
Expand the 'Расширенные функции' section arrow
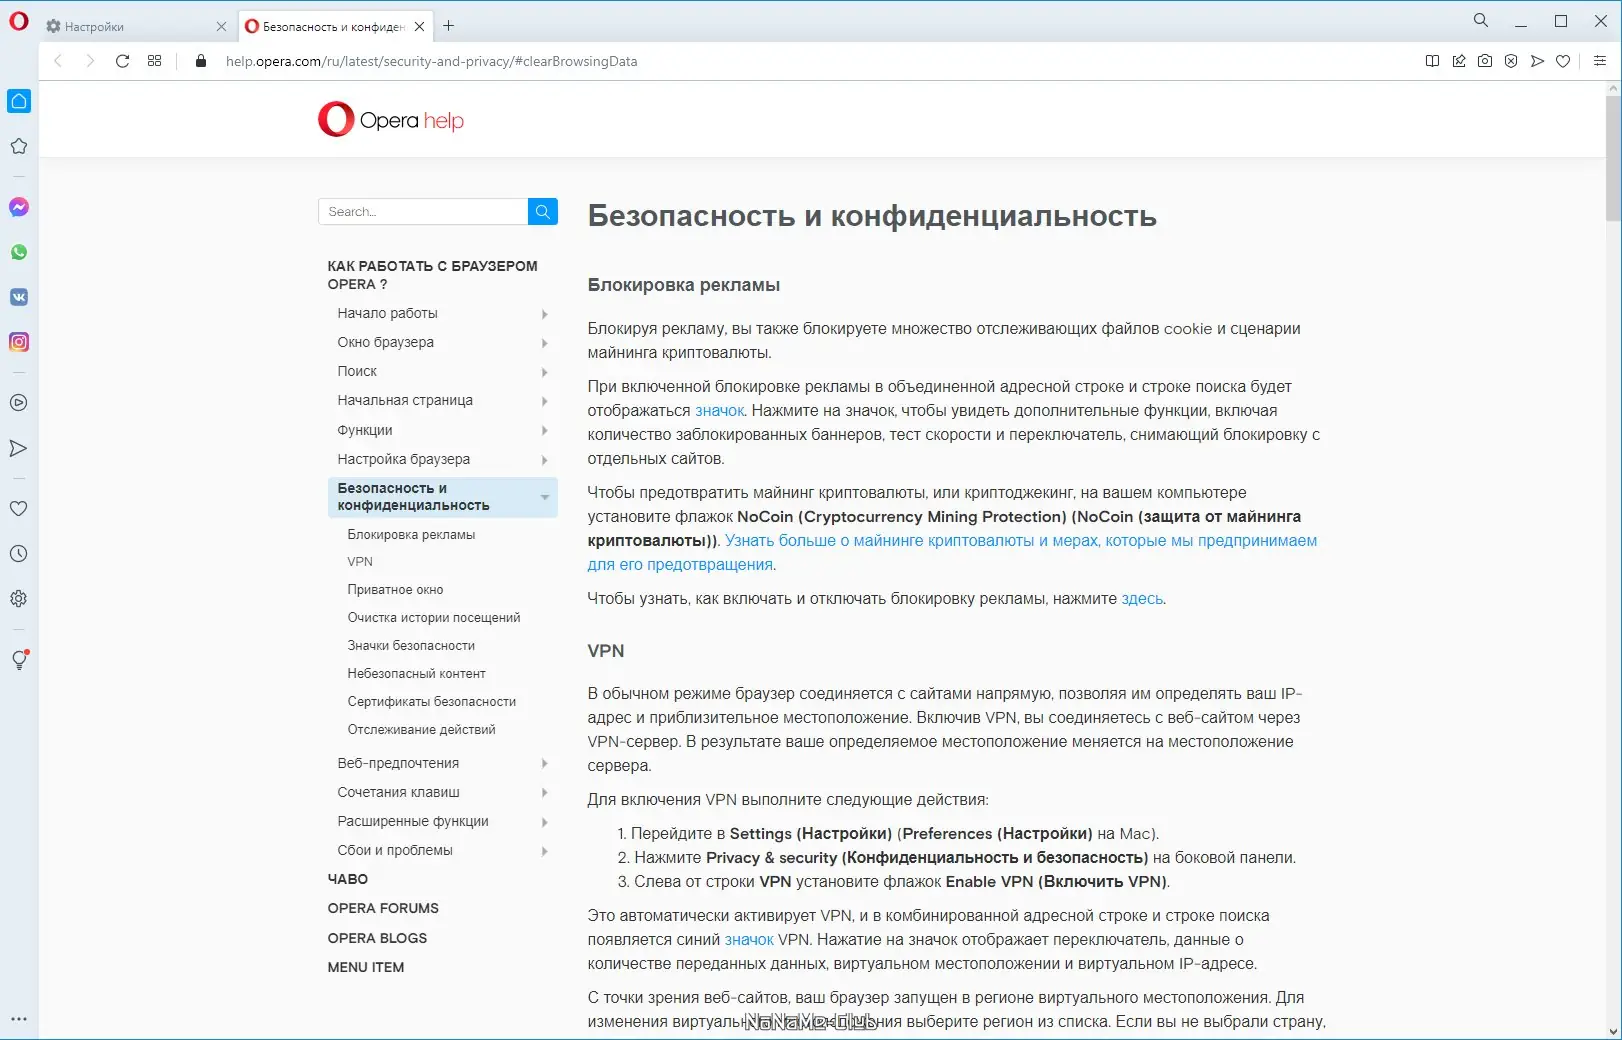pyautogui.click(x=545, y=822)
